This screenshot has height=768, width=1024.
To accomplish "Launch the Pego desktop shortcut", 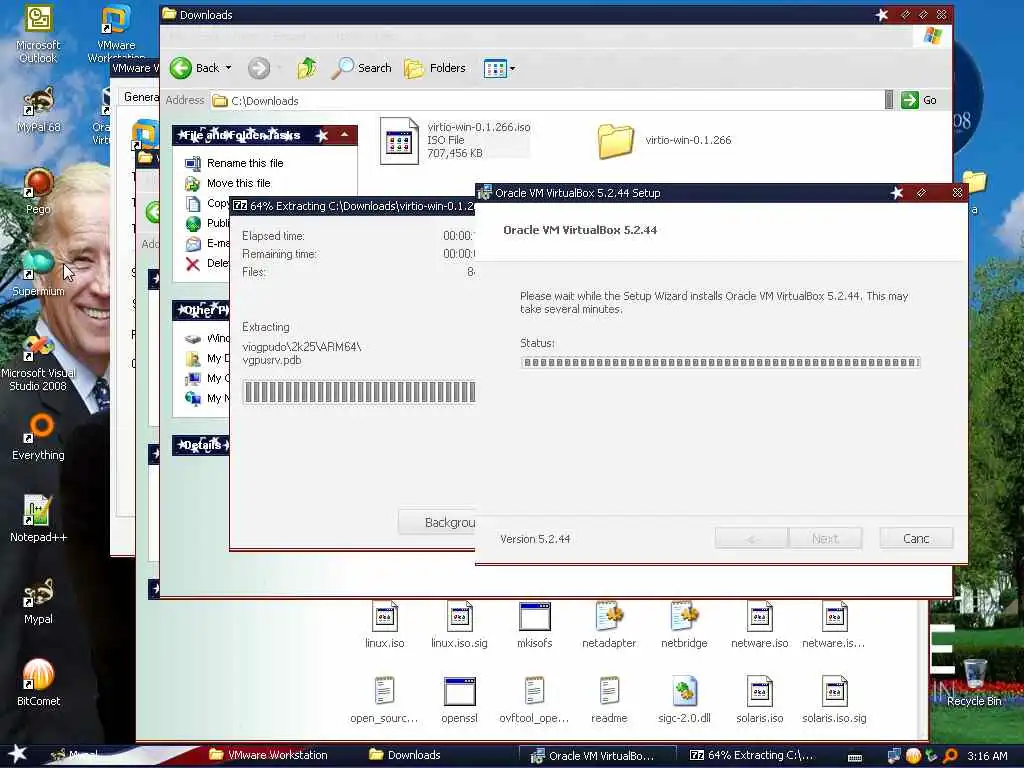I will pyautogui.click(x=38, y=191).
